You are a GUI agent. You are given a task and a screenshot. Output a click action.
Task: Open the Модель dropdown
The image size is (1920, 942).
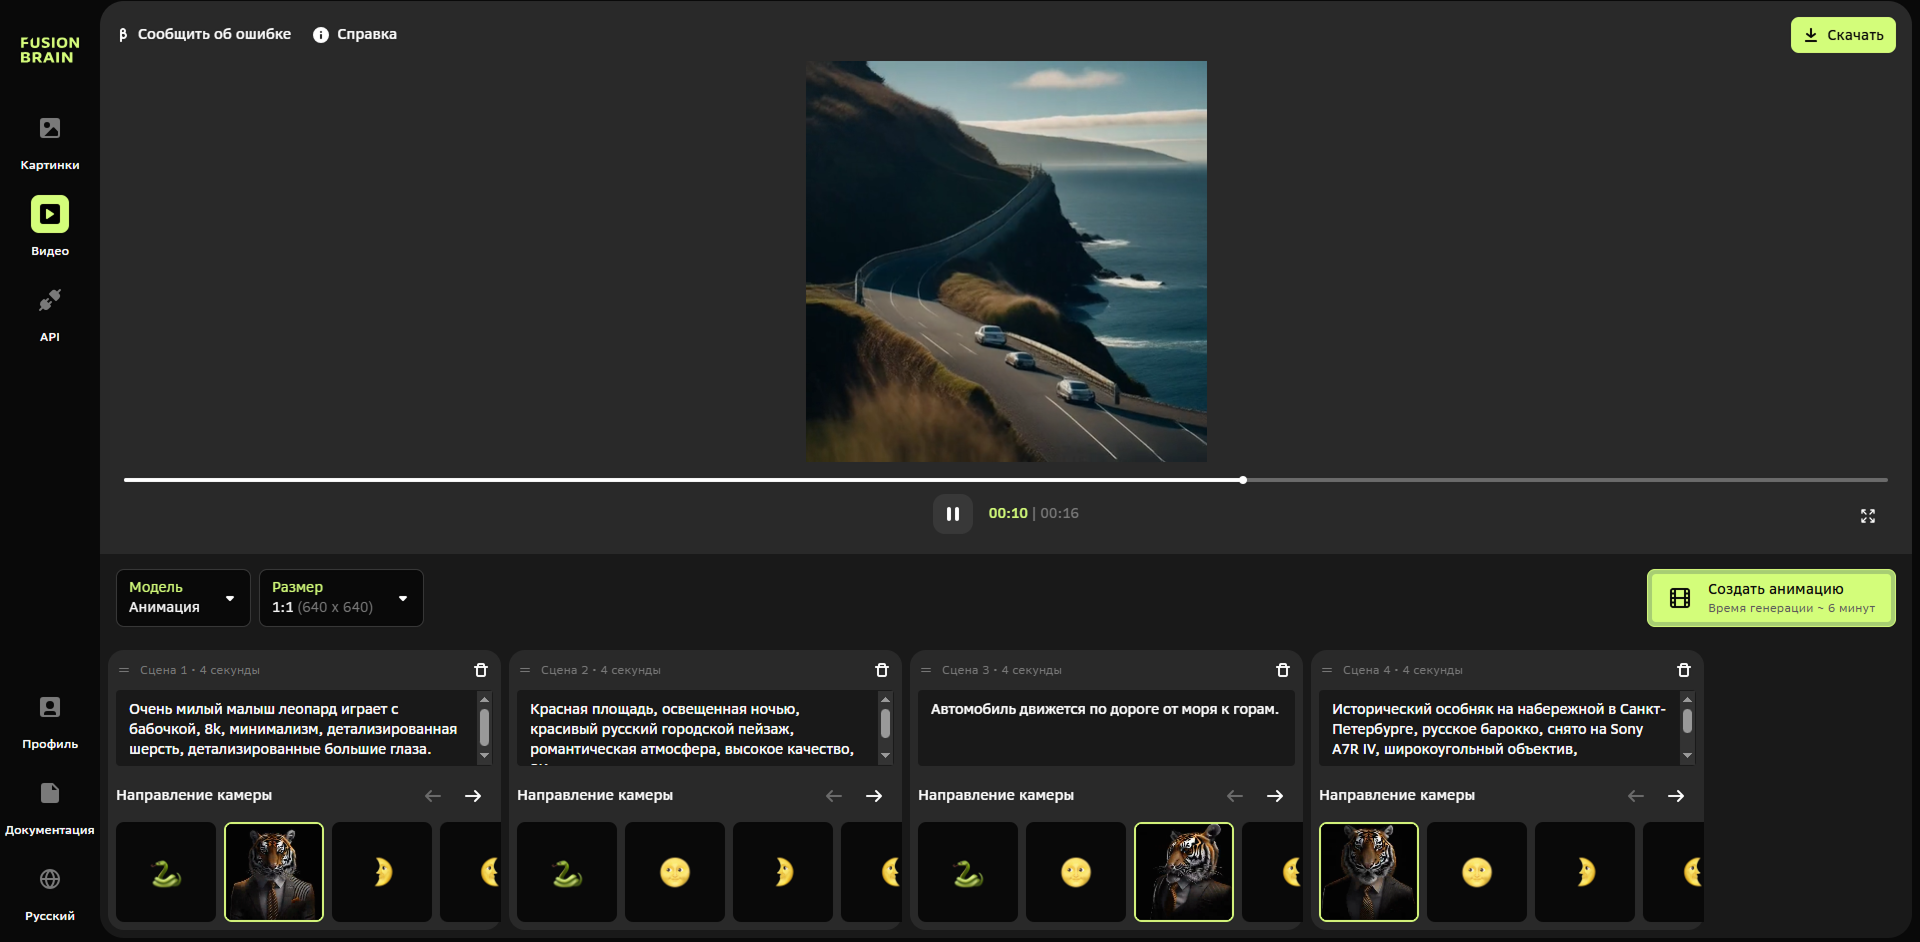point(183,598)
